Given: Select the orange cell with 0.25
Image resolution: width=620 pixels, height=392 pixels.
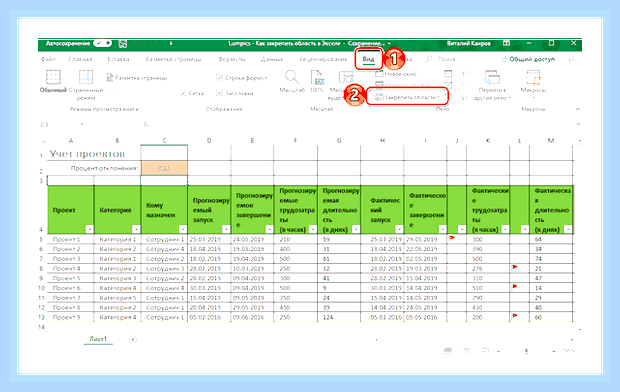Looking at the screenshot, I should point(164,168).
